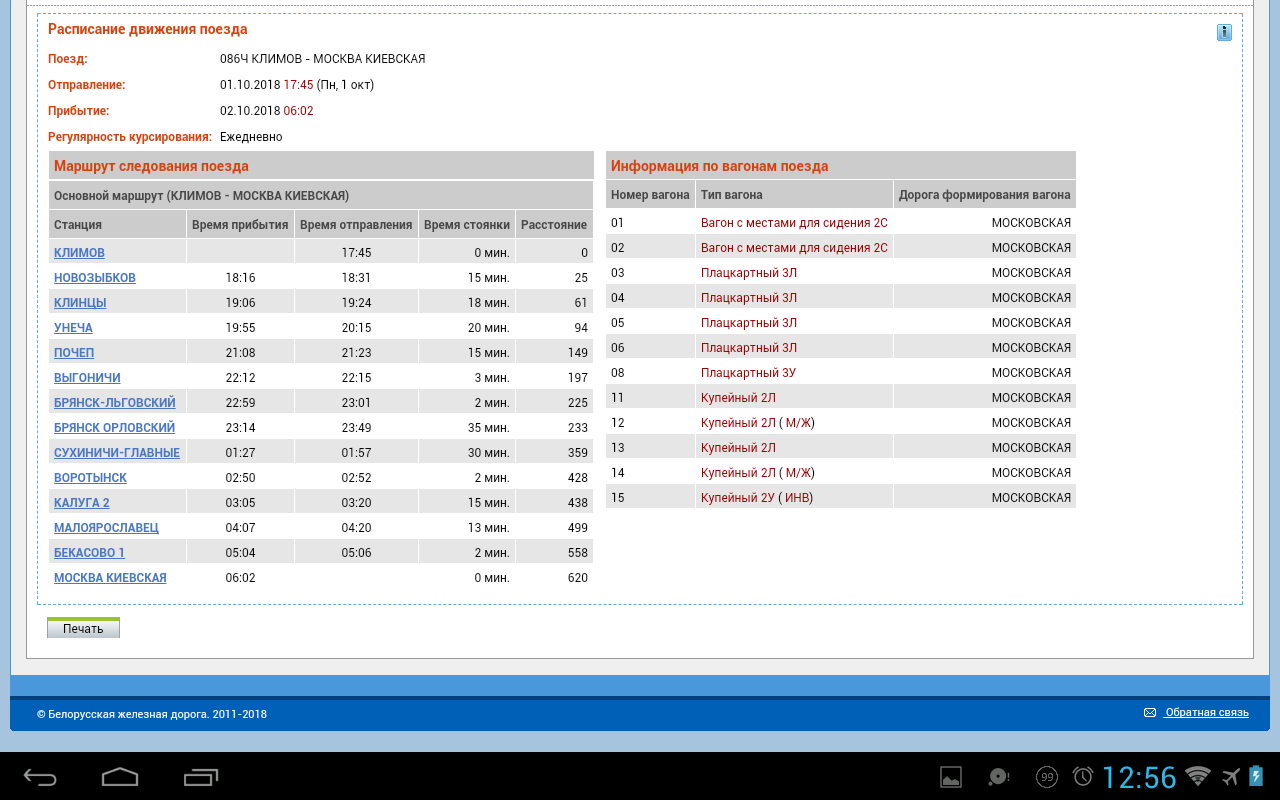Tap the alarm clock status icon
Image resolution: width=1280 pixels, height=800 pixels.
[x=1083, y=777]
